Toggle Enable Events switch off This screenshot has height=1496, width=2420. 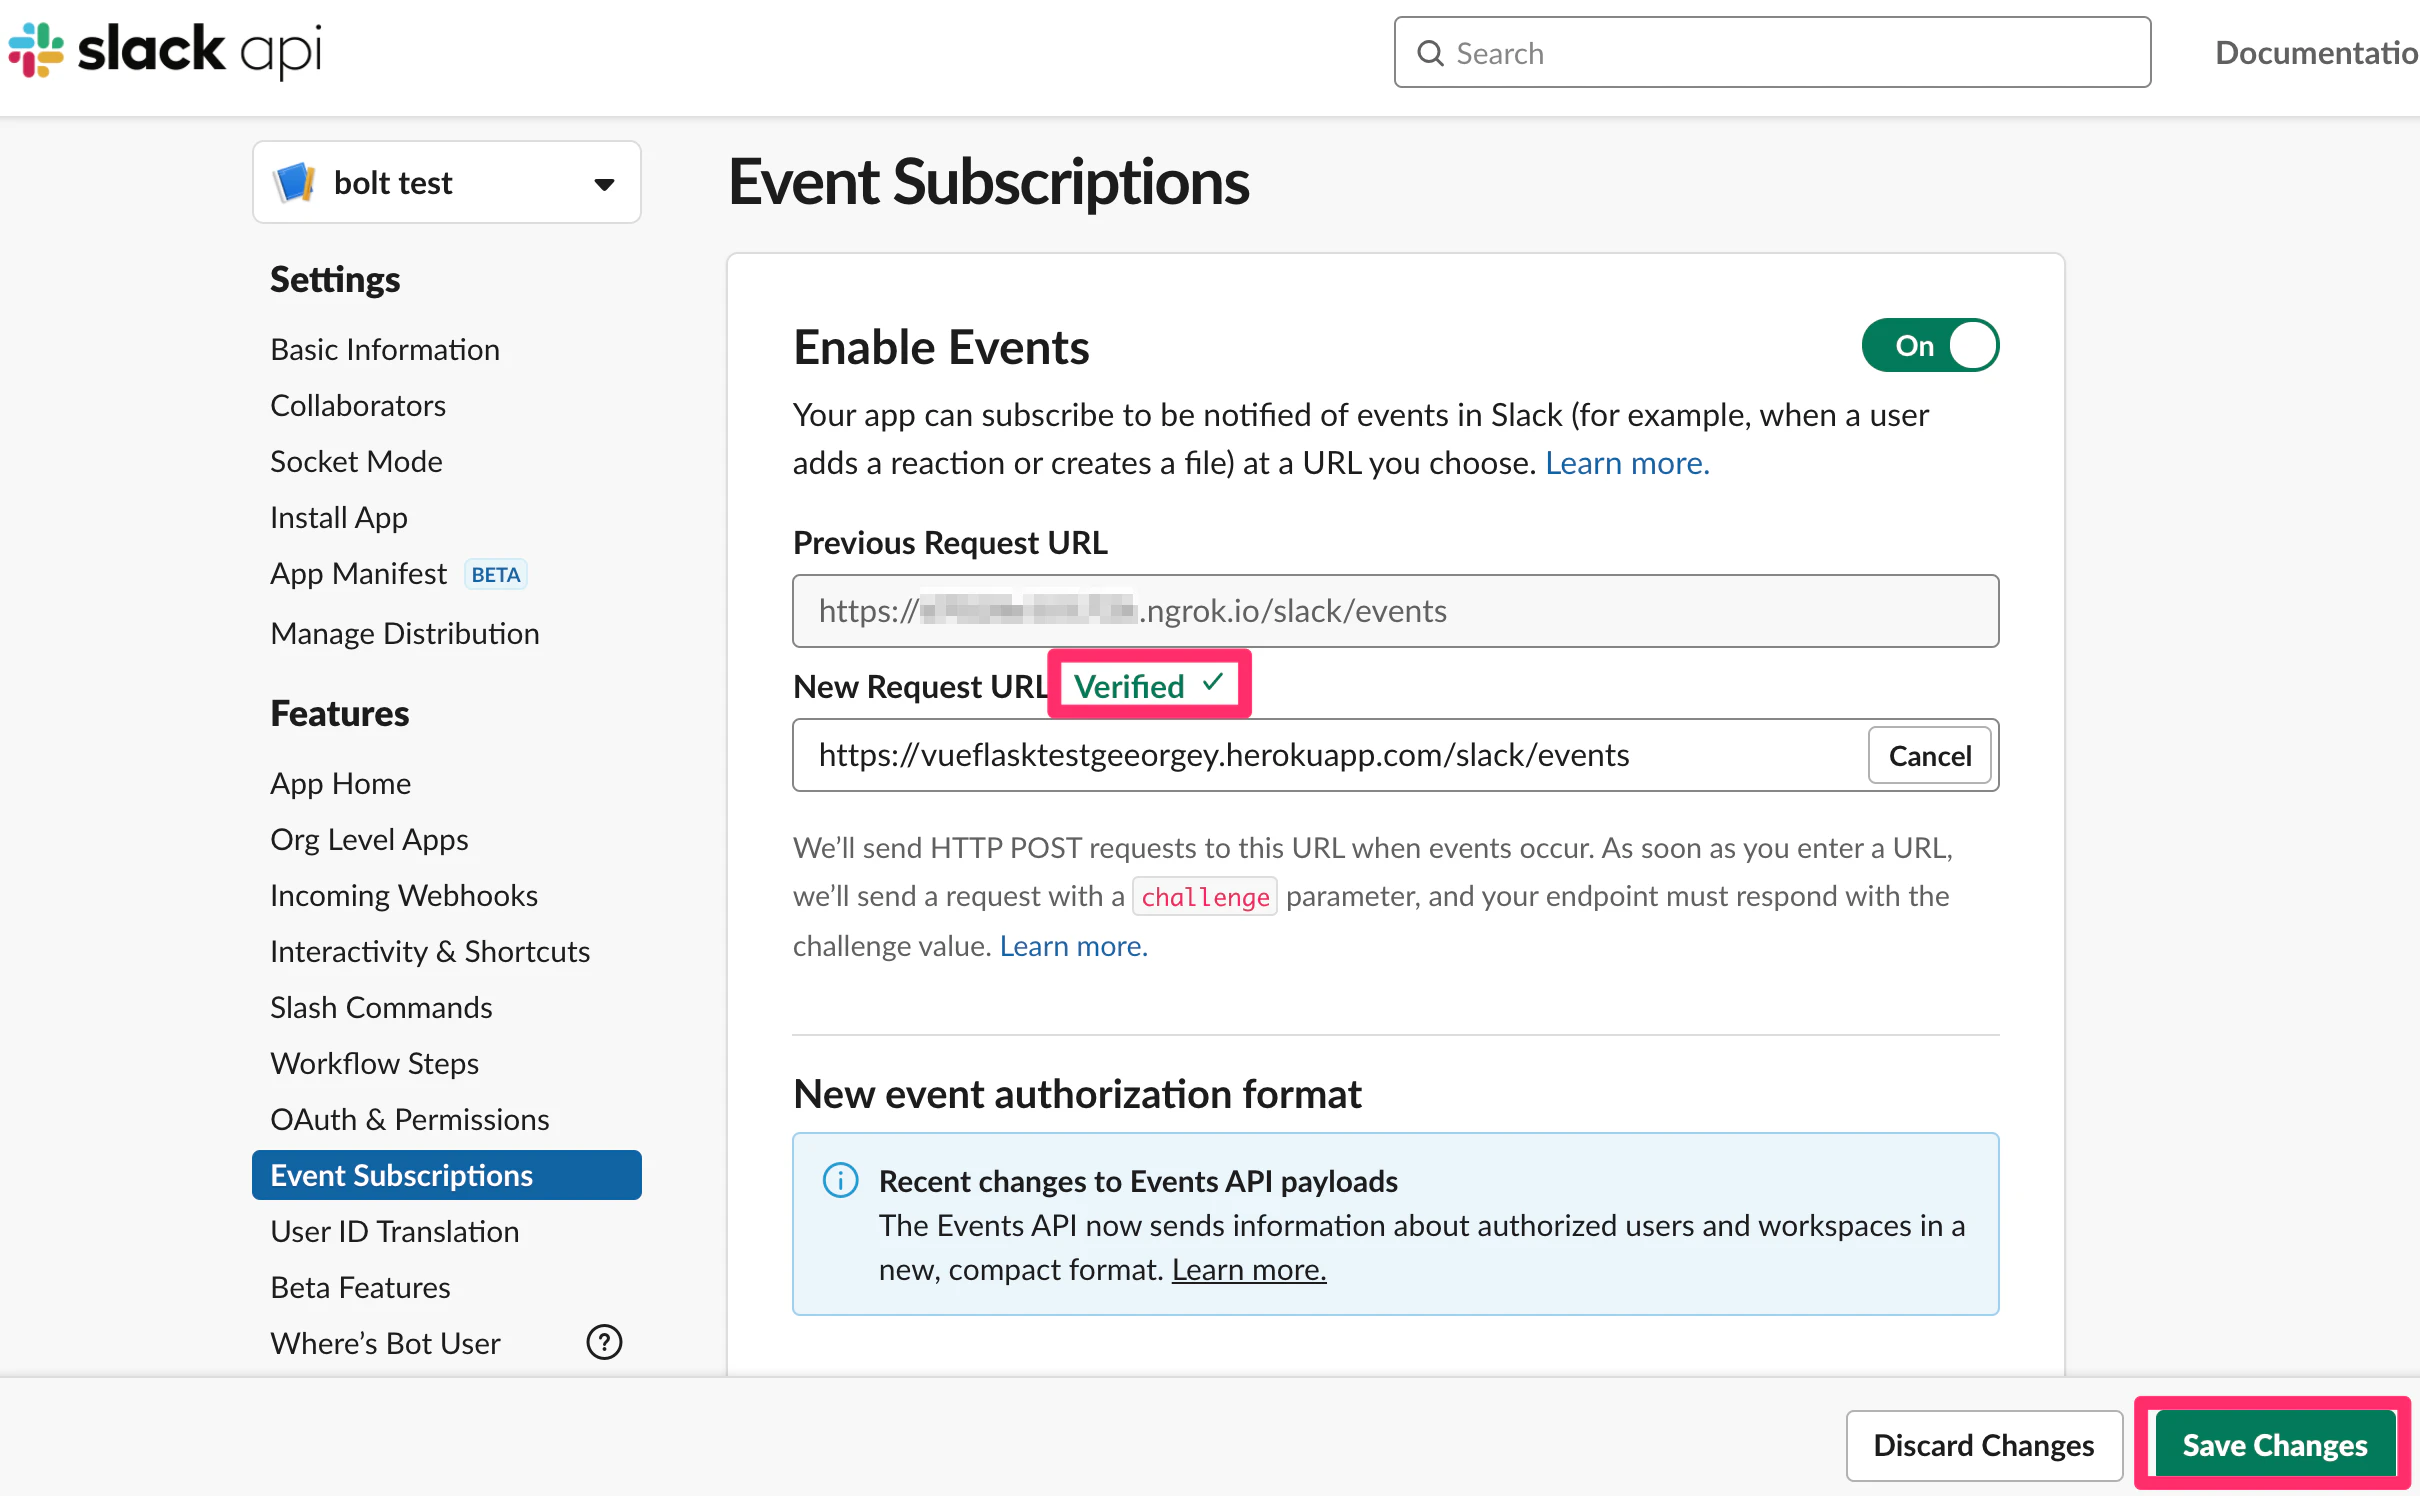point(1929,346)
